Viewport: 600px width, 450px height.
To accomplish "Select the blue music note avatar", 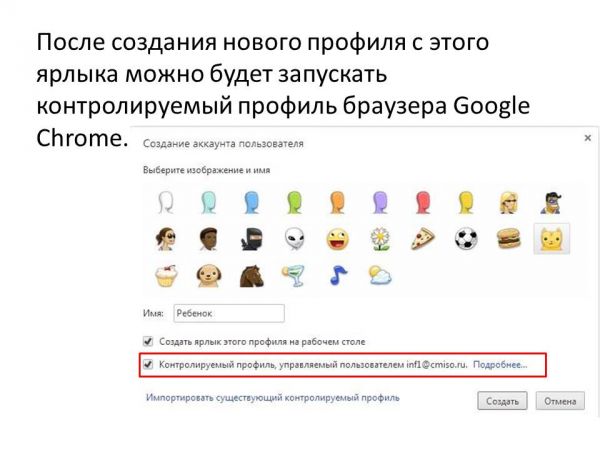I will (338, 276).
